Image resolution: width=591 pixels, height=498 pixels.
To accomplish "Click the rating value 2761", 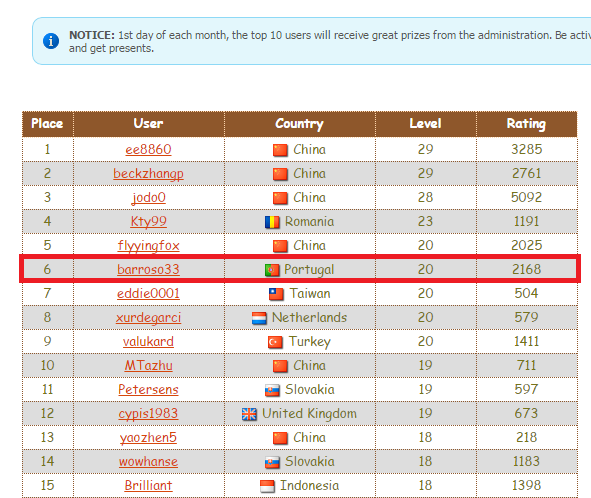I will 527,174.
